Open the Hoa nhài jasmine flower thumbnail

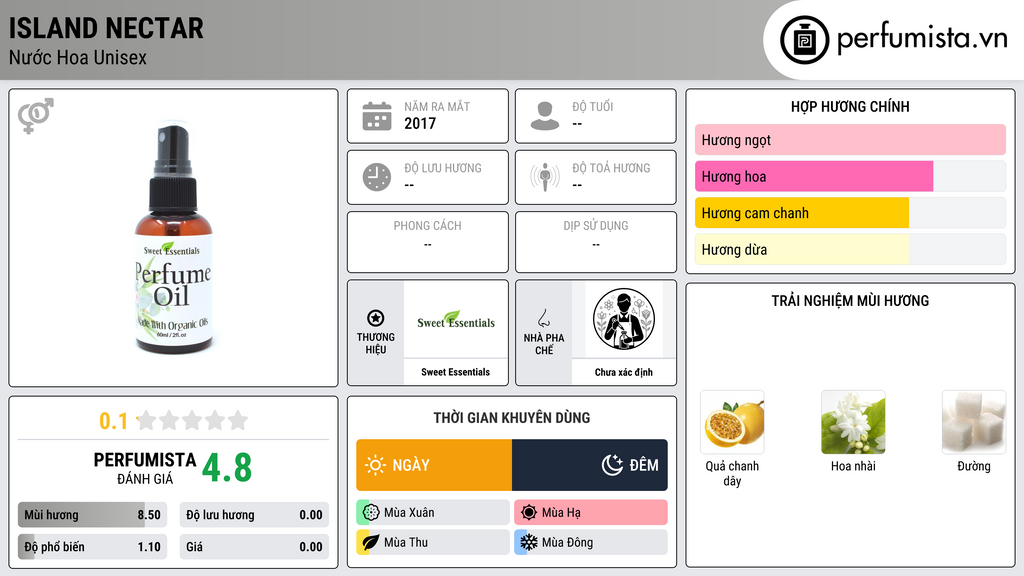pyautogui.click(x=853, y=423)
